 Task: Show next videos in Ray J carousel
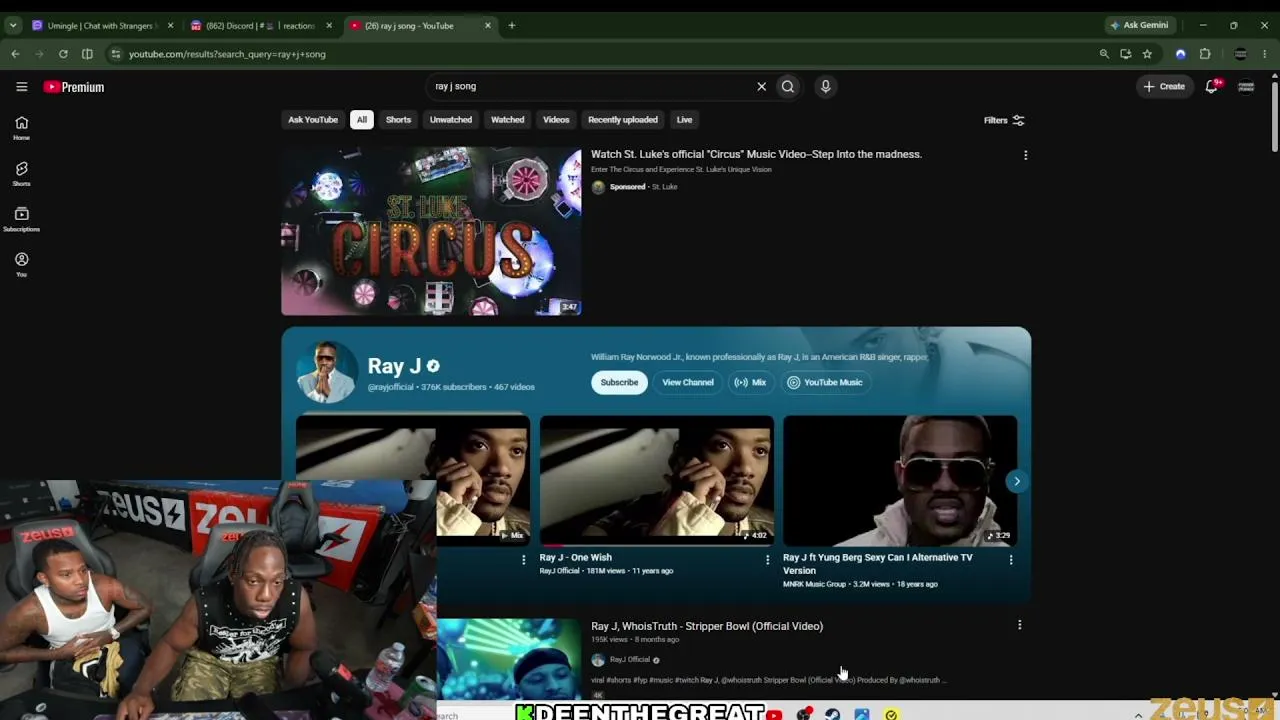(x=1017, y=482)
